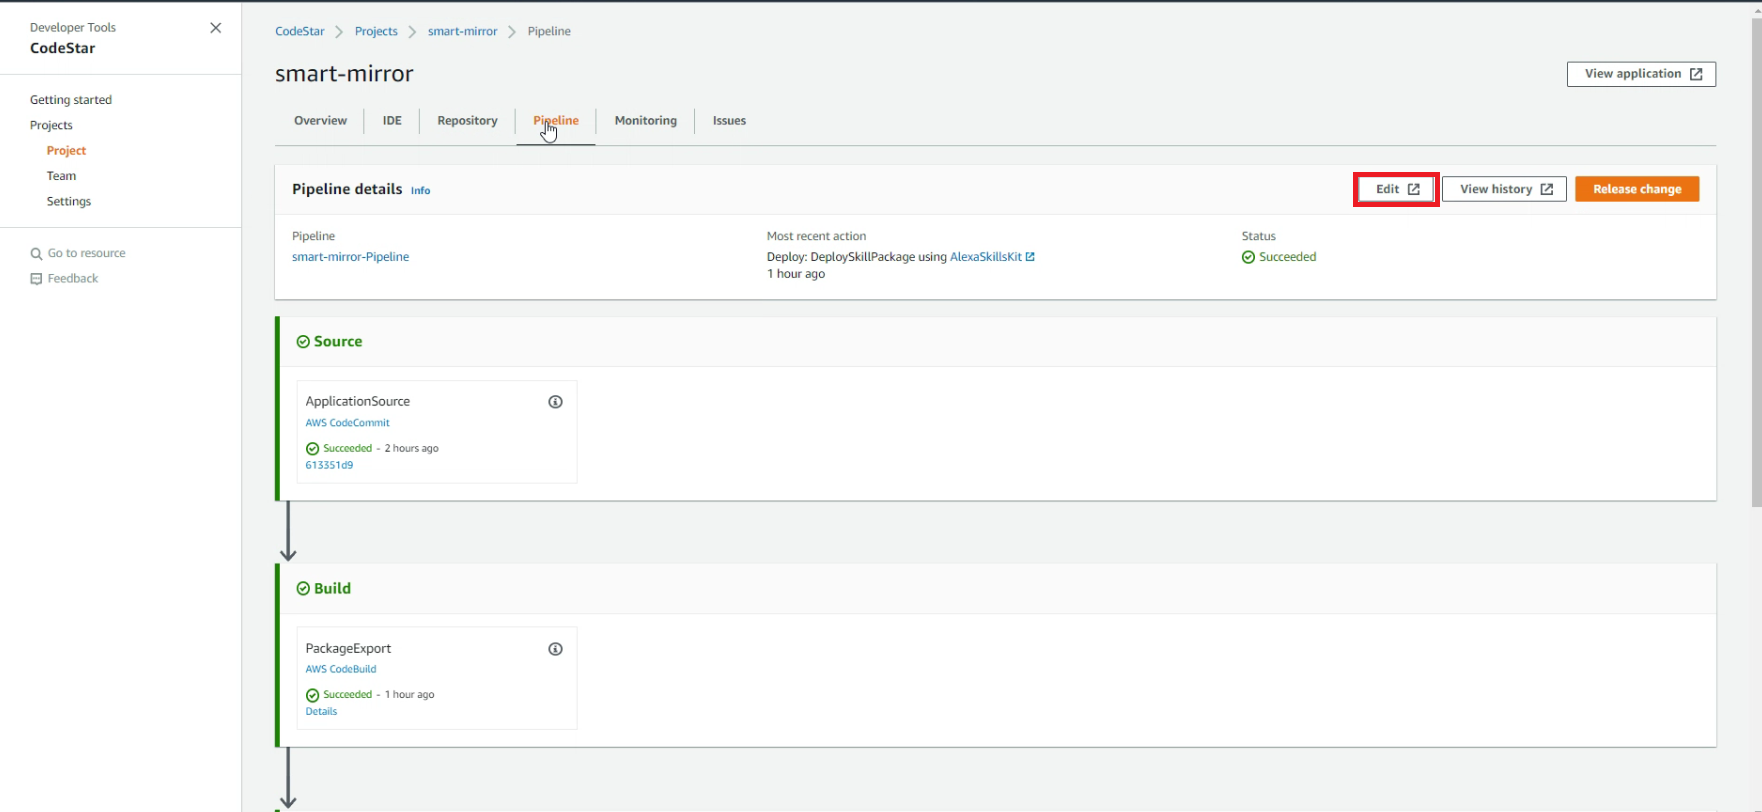Go to Projects breadcrumb link
1762x812 pixels.
tap(376, 32)
